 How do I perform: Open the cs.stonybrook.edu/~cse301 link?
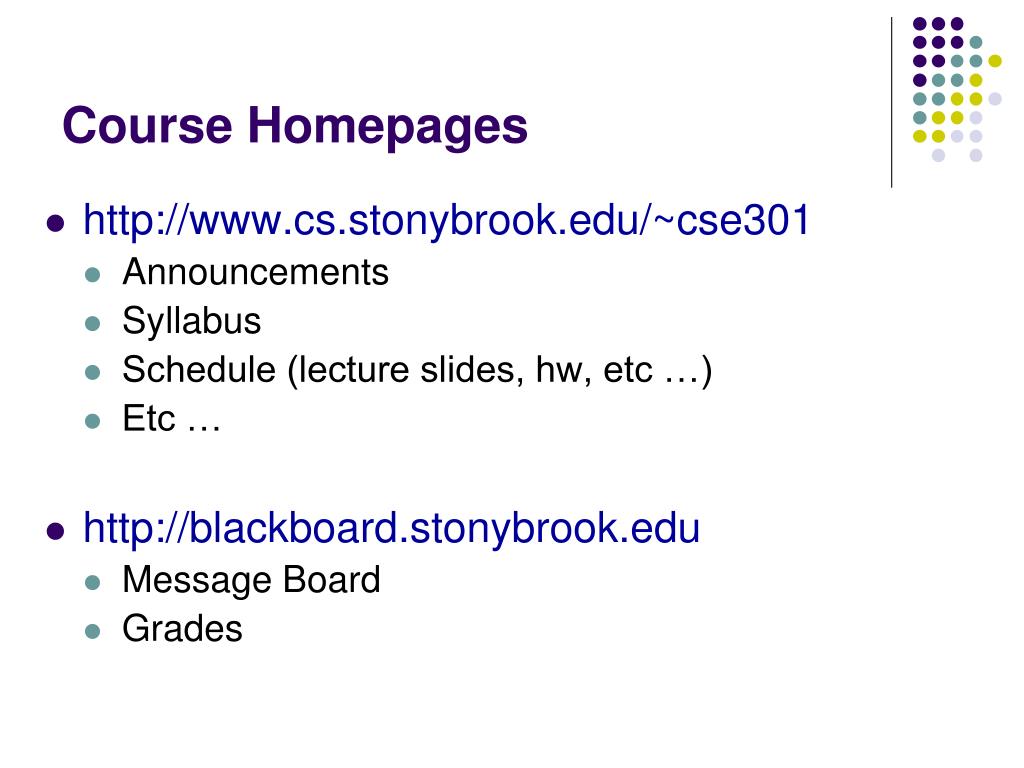pyautogui.click(x=446, y=221)
